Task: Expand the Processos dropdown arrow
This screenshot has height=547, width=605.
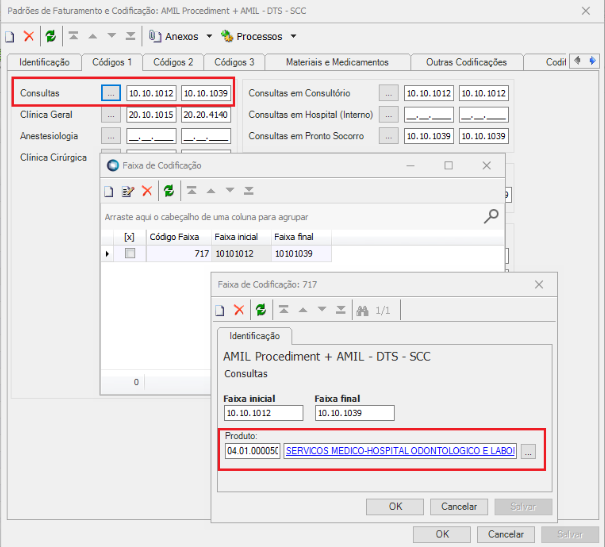Action: (293, 36)
